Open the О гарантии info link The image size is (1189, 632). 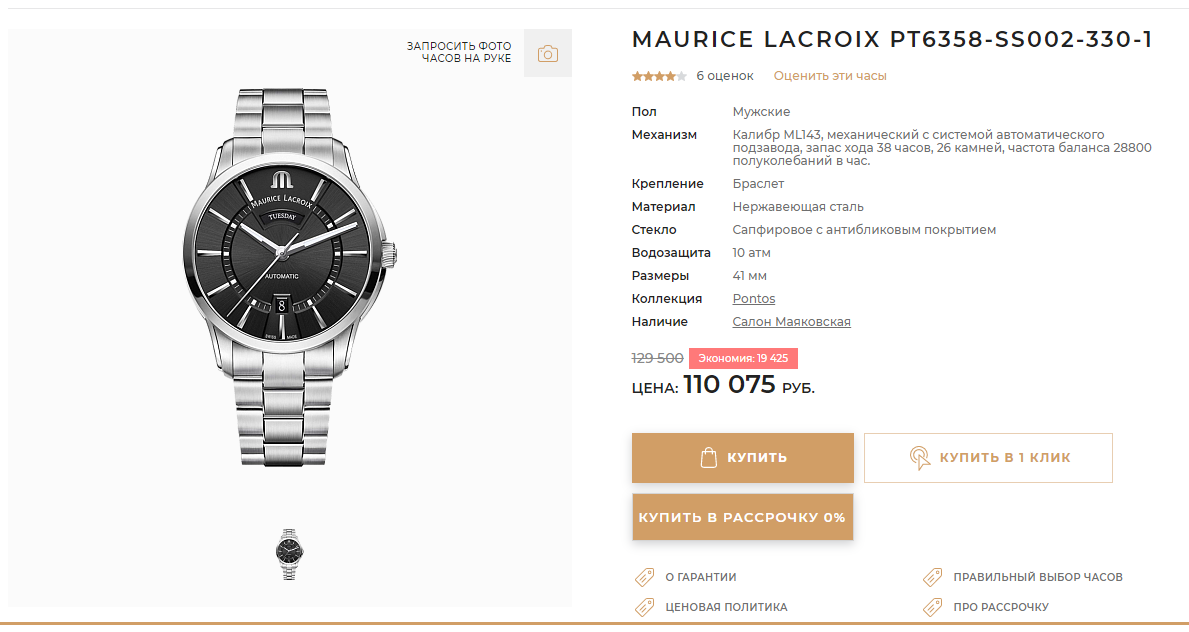tap(701, 577)
